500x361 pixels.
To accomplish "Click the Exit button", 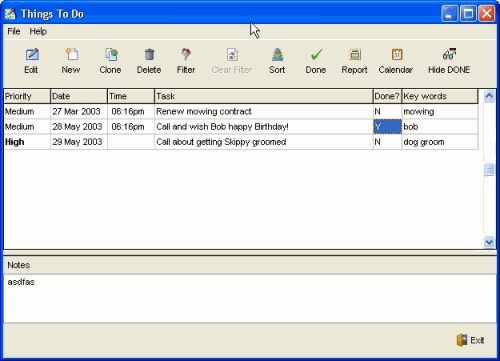I will (x=470, y=340).
